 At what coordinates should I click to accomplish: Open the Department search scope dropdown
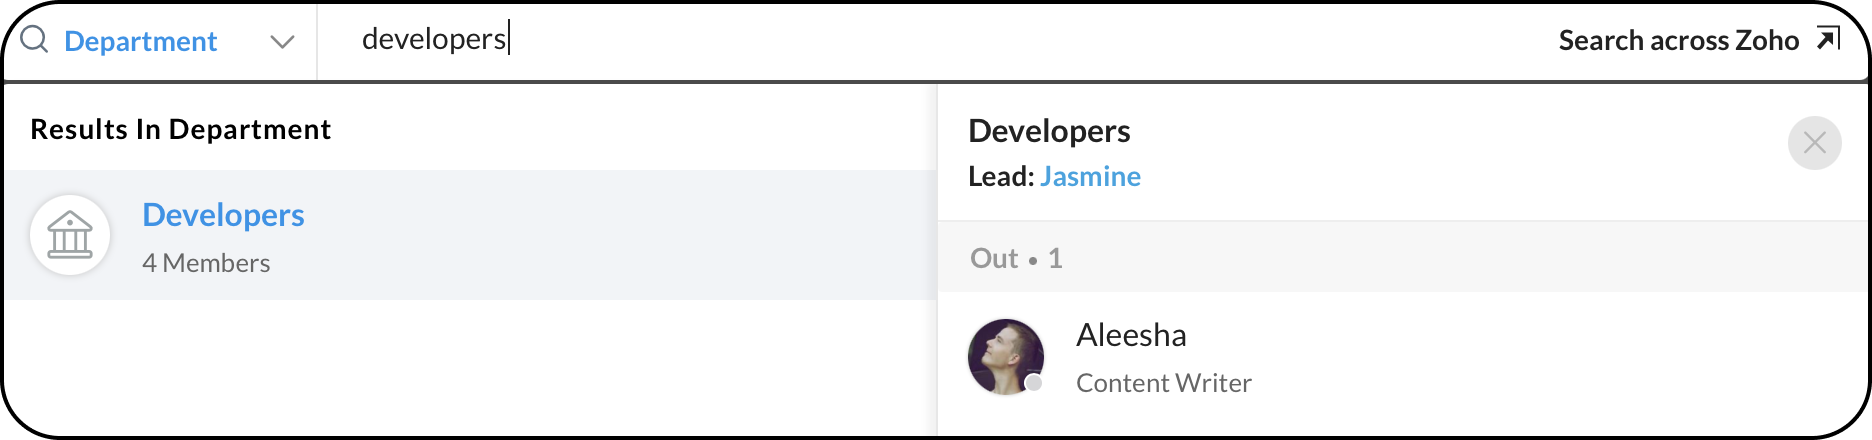[141, 41]
